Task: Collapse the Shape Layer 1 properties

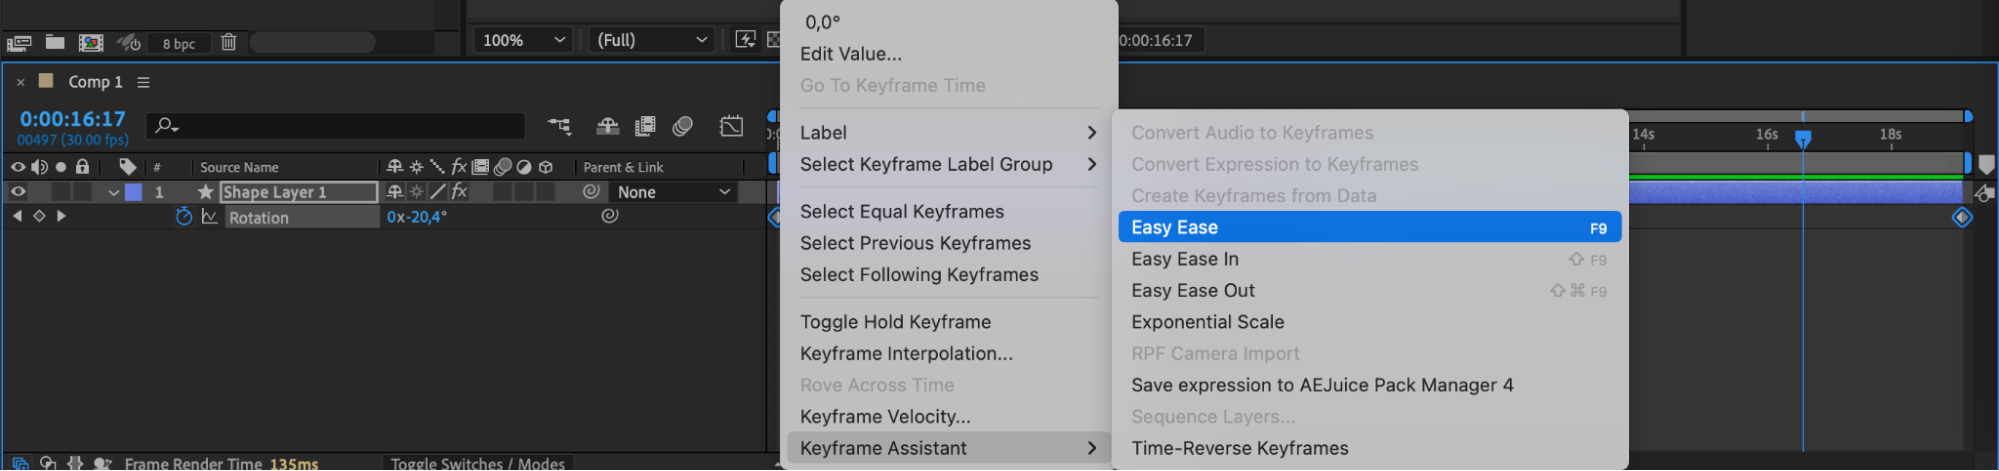Action: [113, 193]
